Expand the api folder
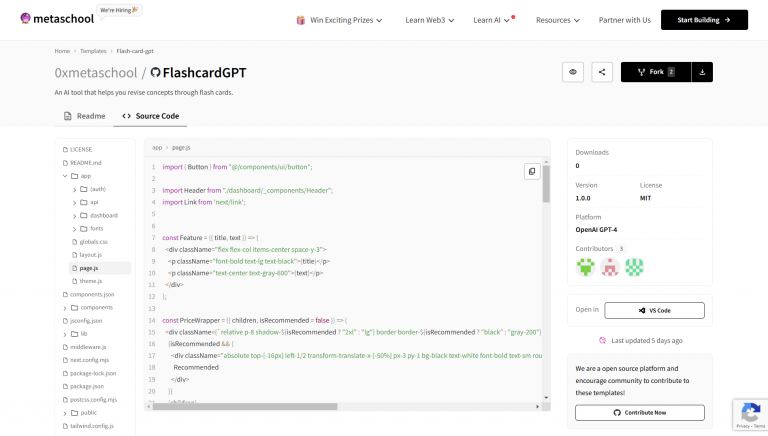 74,202
